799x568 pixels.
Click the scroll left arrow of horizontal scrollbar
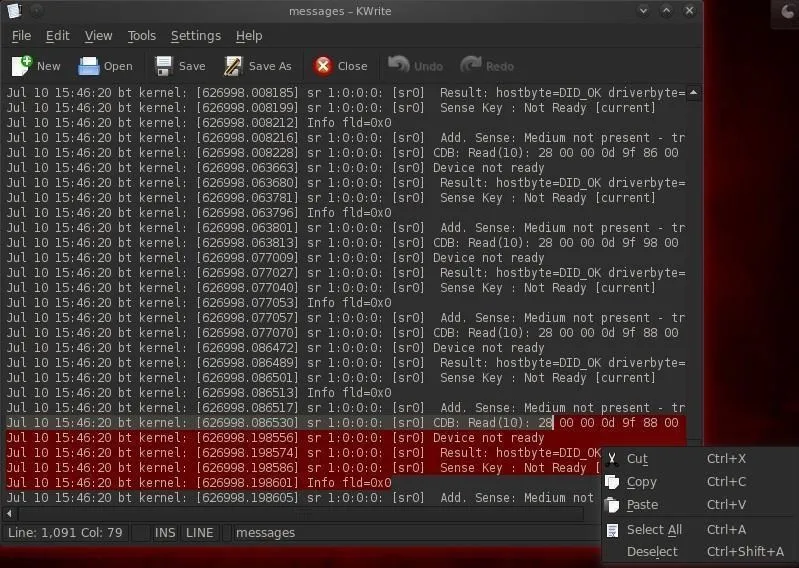tap(10, 513)
